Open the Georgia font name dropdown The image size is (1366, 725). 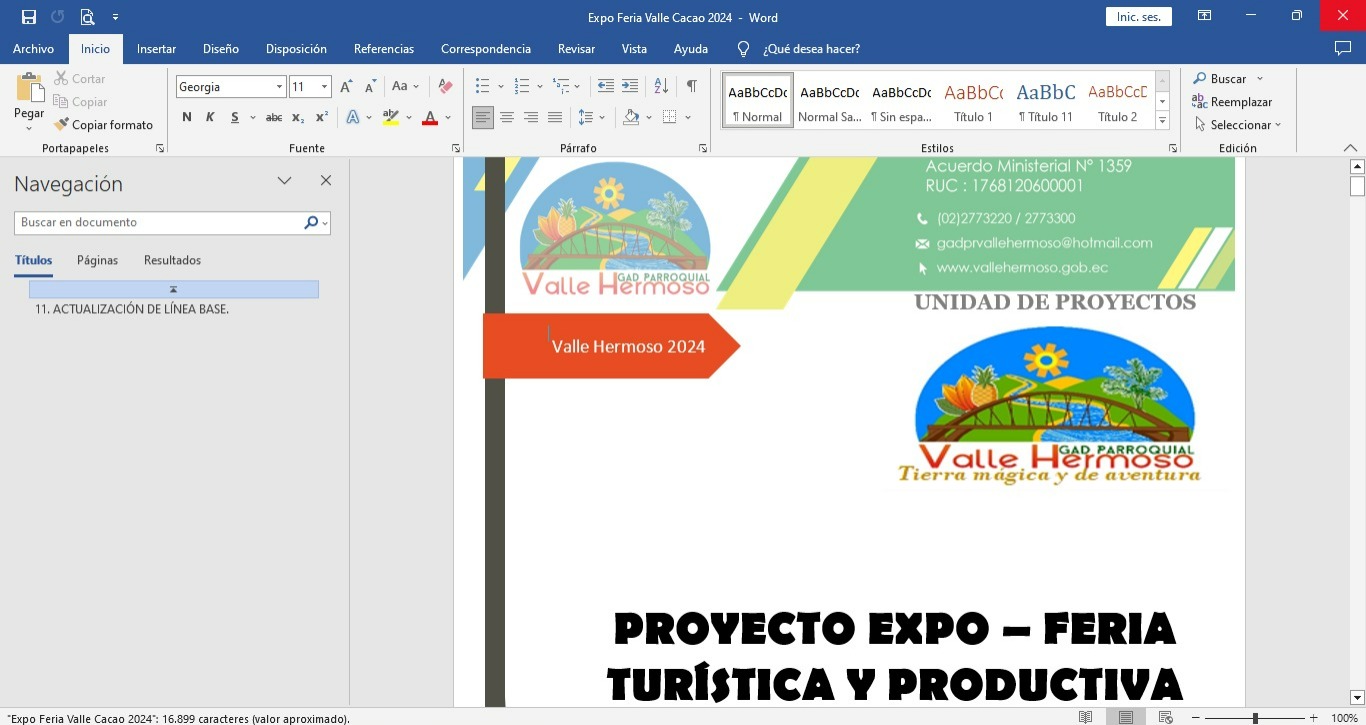click(x=279, y=87)
